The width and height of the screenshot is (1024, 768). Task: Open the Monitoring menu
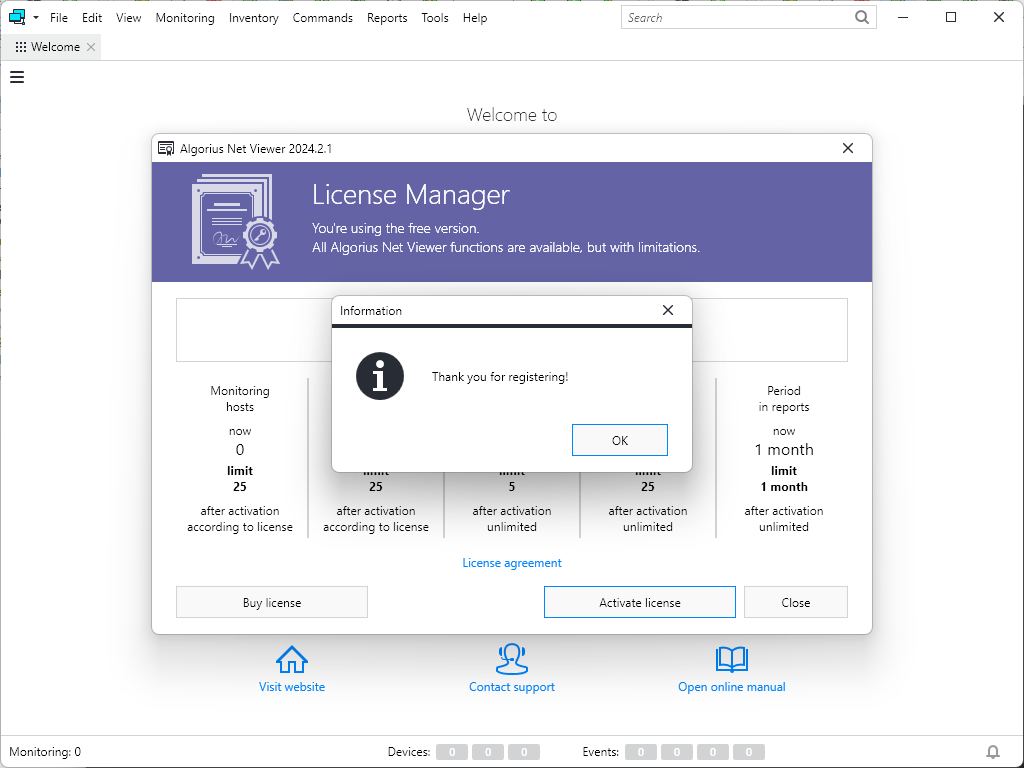185,18
